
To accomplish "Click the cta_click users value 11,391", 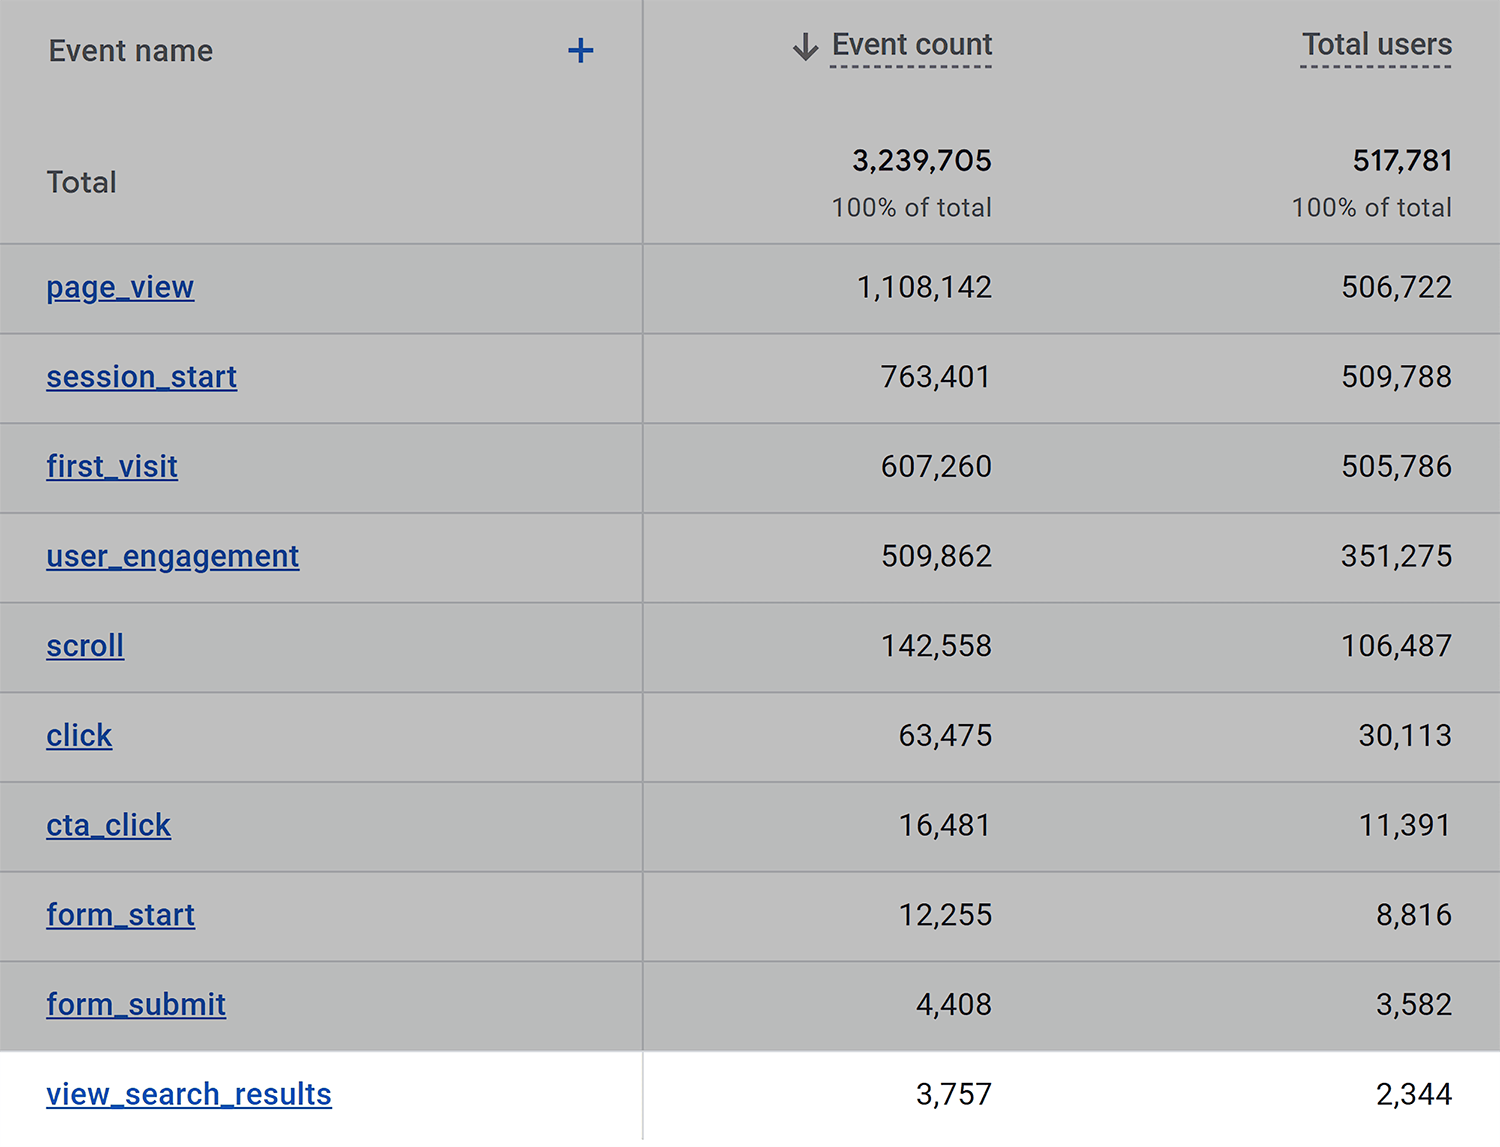I will click(x=1405, y=825).
